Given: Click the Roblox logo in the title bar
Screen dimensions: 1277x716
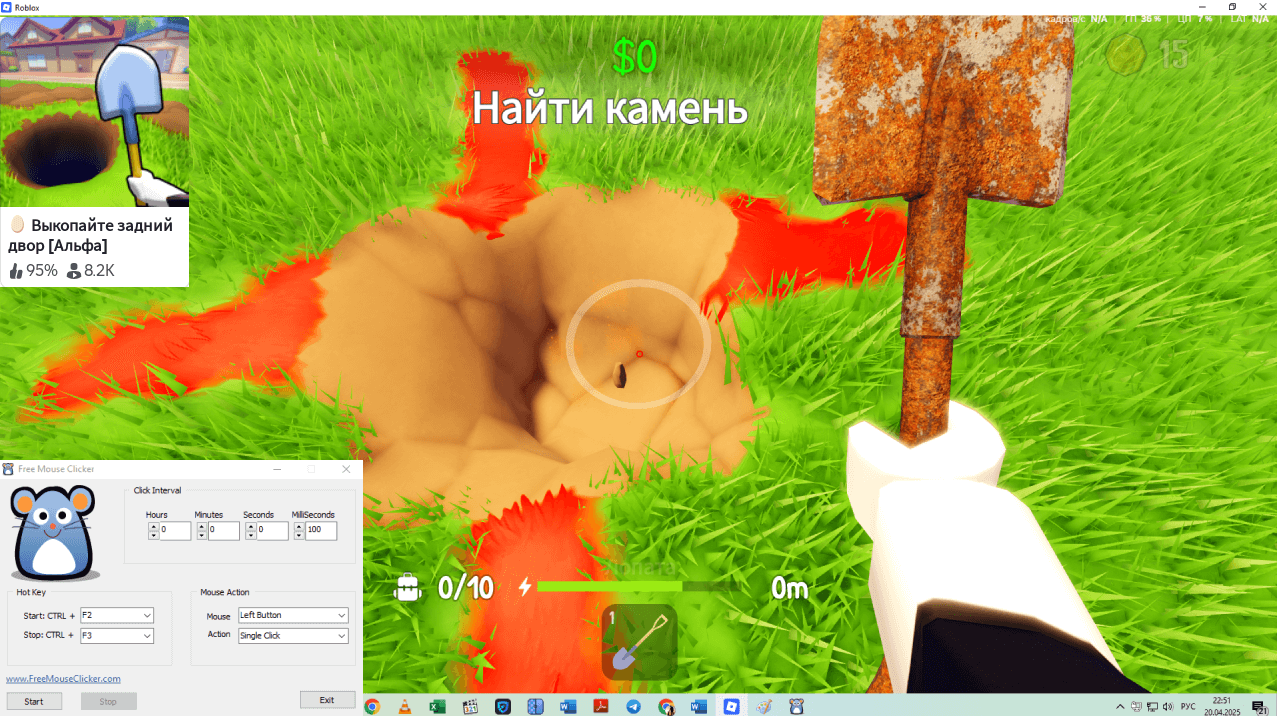Looking at the screenshot, I should 7,7.
